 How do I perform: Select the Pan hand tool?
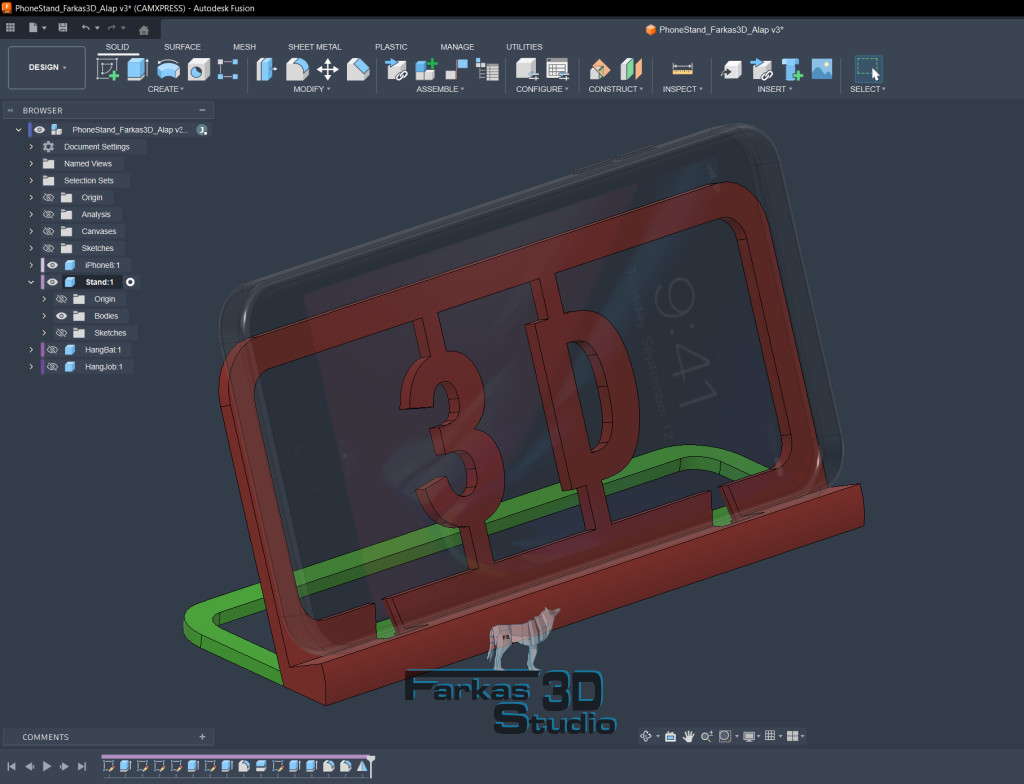[x=689, y=736]
